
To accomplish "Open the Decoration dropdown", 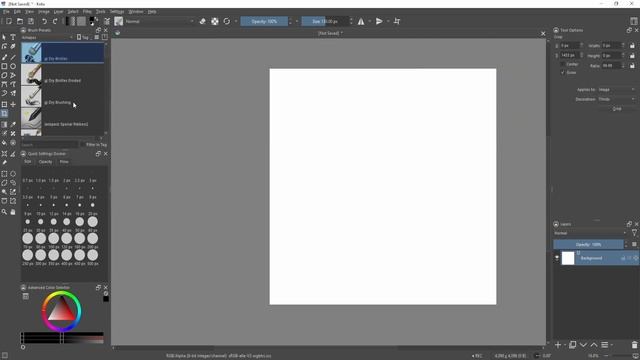I will point(617,99).
